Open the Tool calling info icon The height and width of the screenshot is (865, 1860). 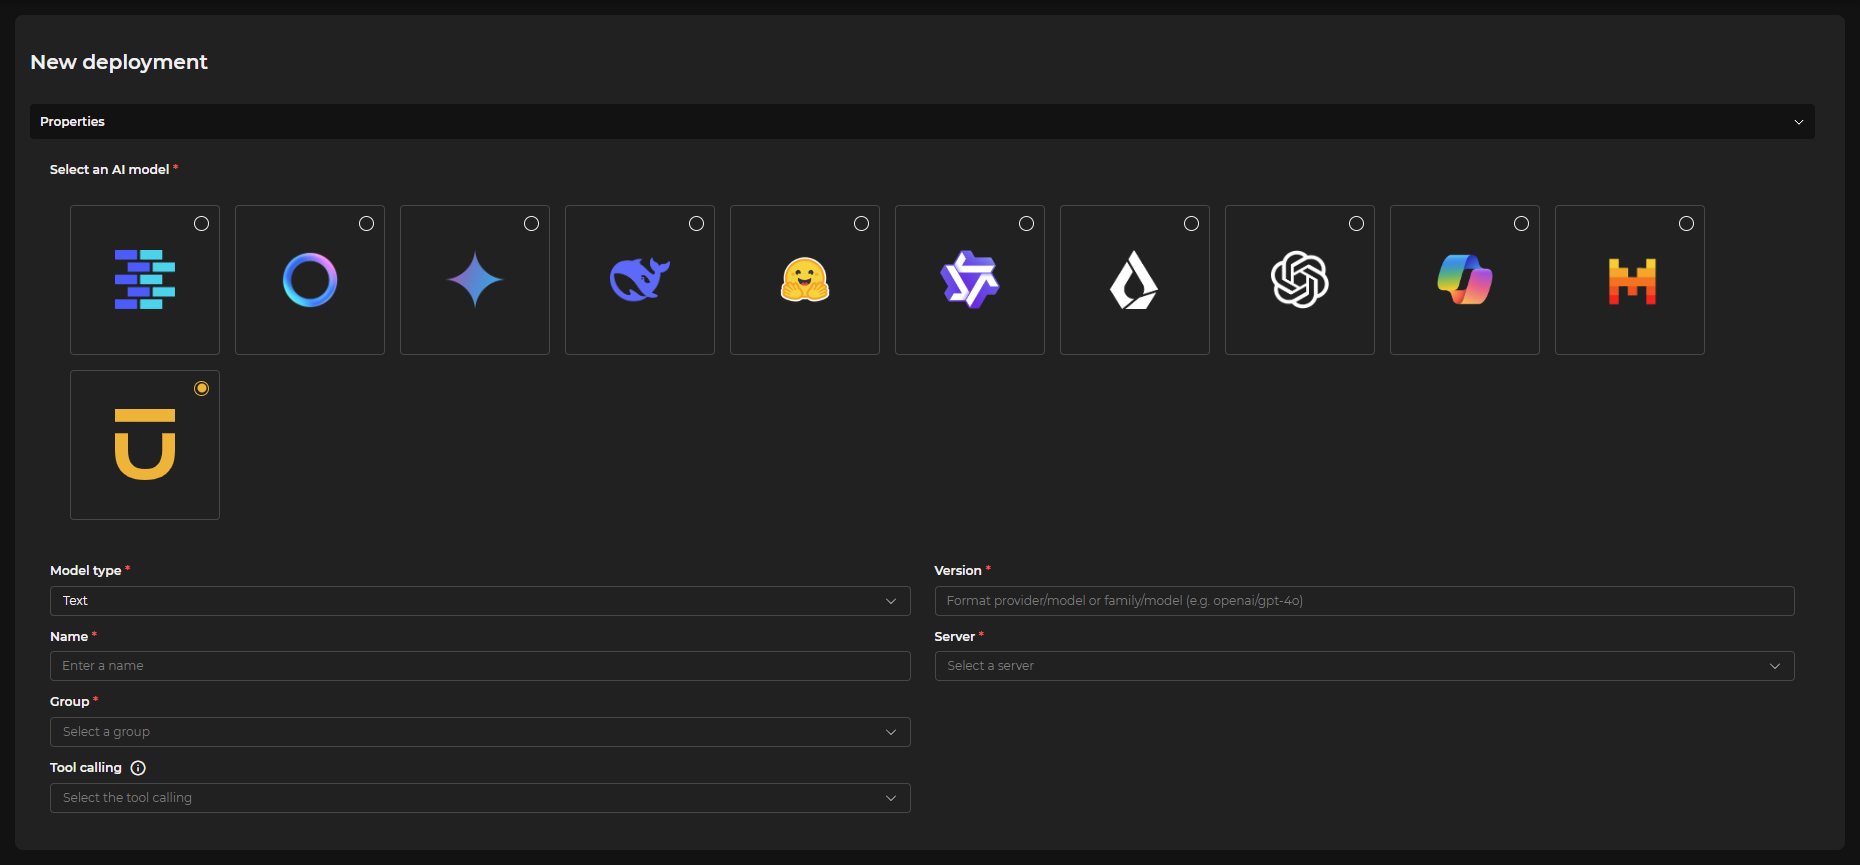138,768
